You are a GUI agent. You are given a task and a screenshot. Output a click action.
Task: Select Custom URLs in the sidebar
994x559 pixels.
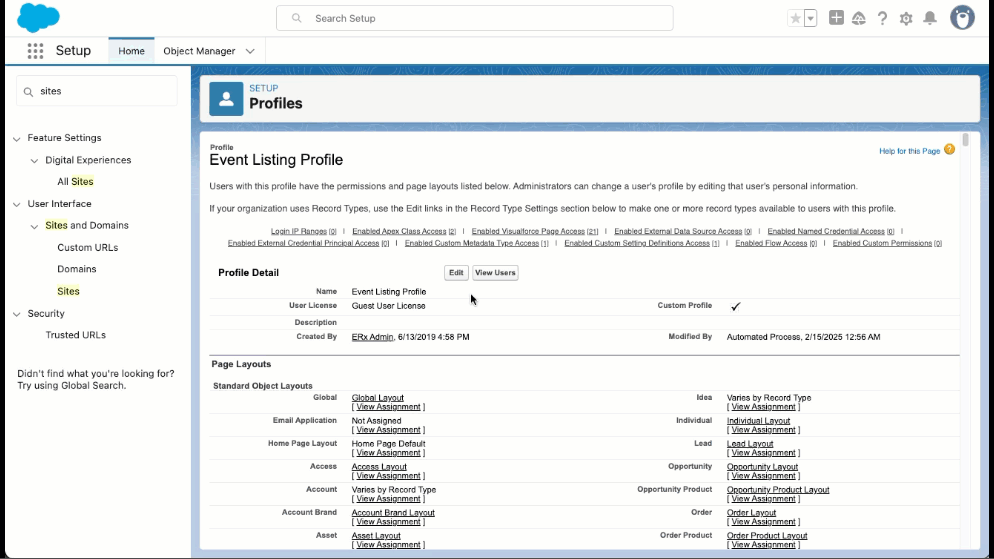point(88,247)
